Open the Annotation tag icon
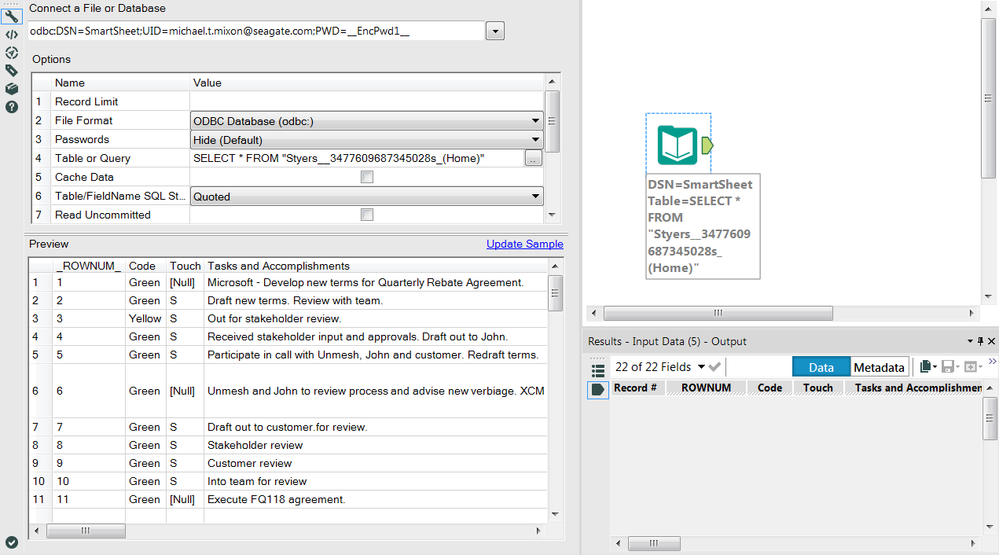The width and height of the screenshot is (999, 555). pyautogui.click(x=11, y=70)
